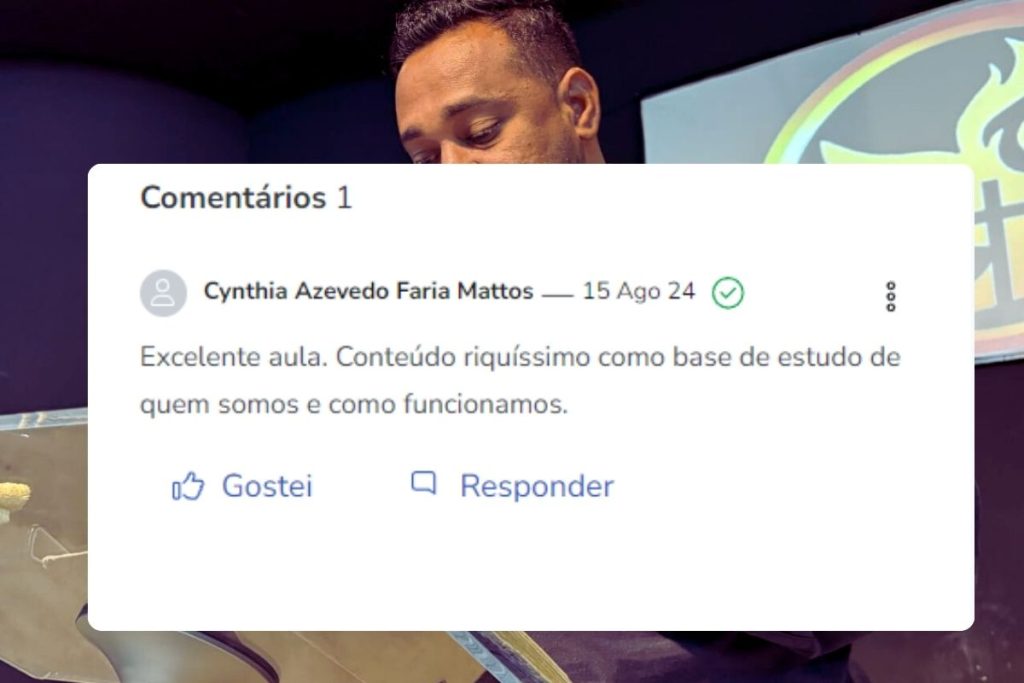Click the line quem somos e como funcionamos
1024x683 pixels.
pyautogui.click(x=354, y=405)
